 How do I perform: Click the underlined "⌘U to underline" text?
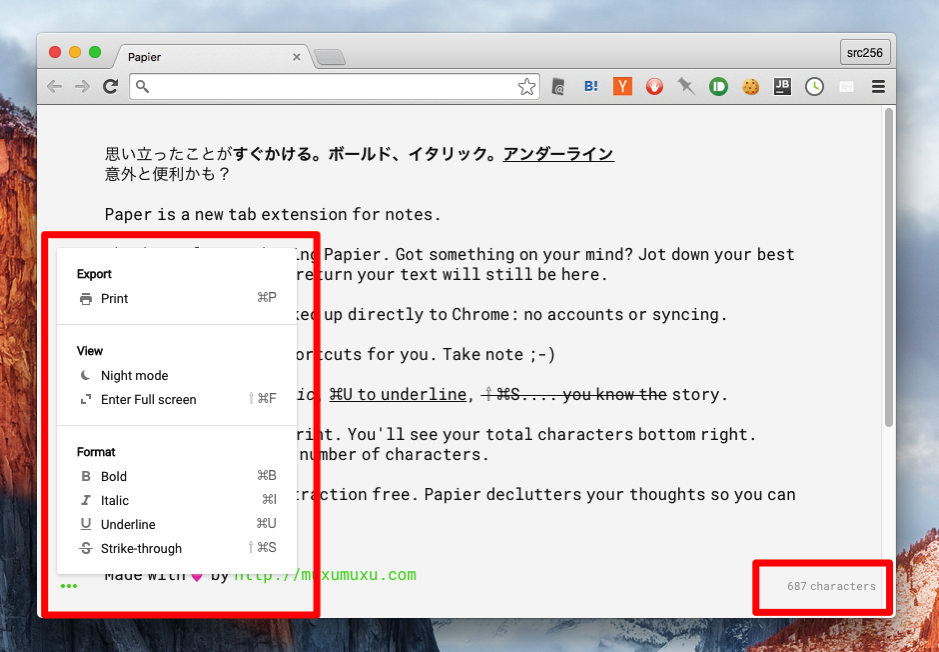(398, 394)
